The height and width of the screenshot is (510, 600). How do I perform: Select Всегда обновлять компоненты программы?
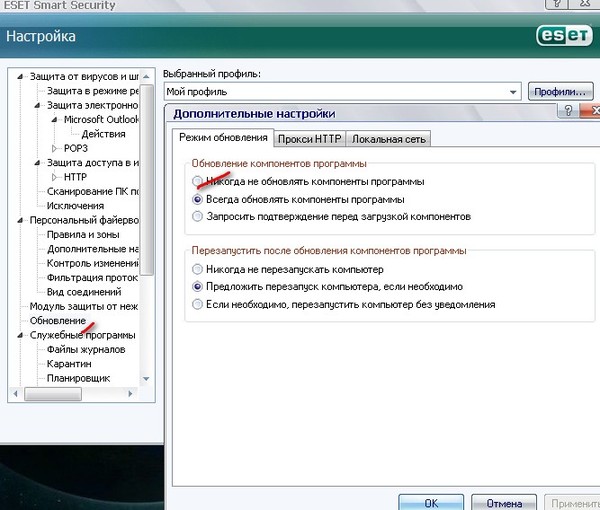point(197,199)
